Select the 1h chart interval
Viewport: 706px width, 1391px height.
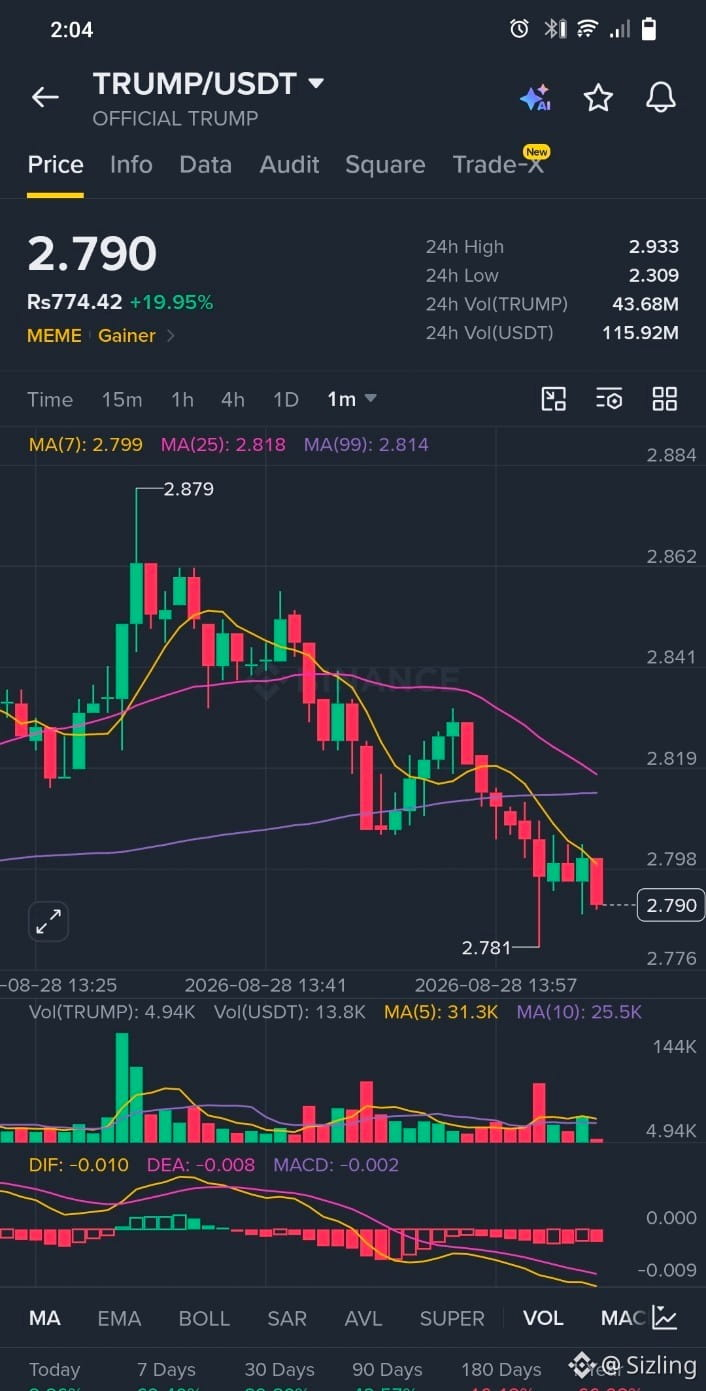(x=182, y=399)
